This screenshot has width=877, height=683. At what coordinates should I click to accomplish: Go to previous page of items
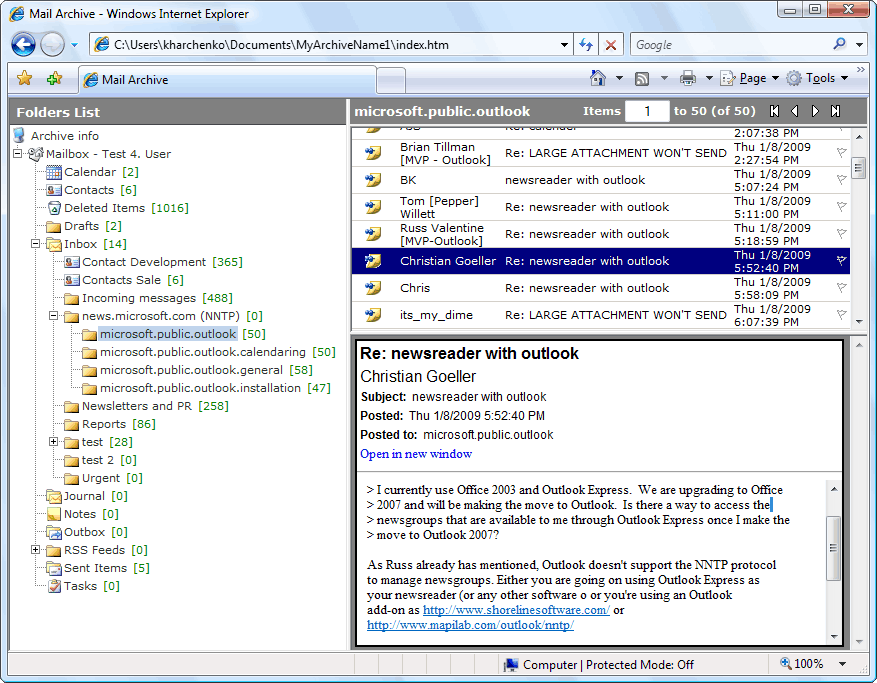[x=795, y=111]
